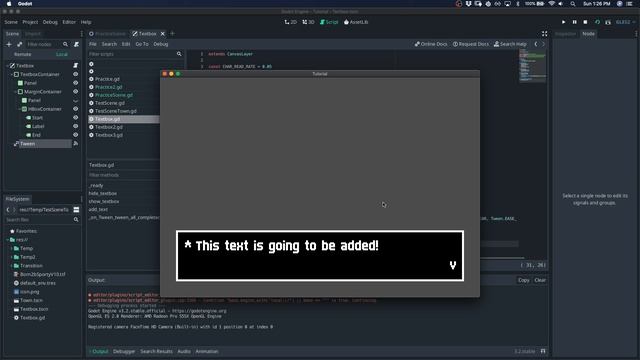Screen dimensions: 640x360
Task: Click the play current scene icon
Action: [x=597, y=22]
